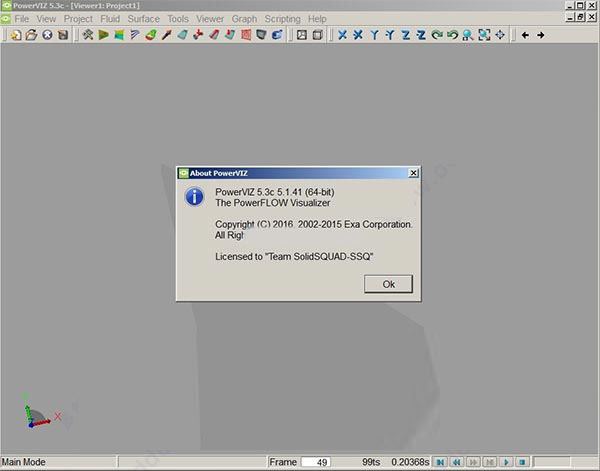Close the About PowerVIZ dialog

413,173
